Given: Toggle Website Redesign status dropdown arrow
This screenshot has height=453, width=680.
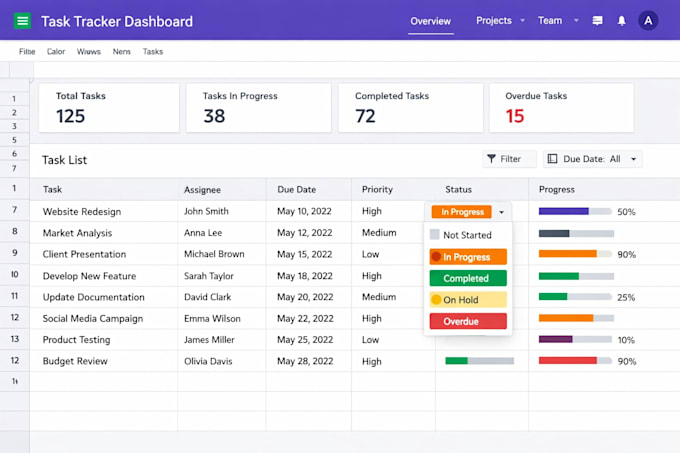Looking at the screenshot, I should pyautogui.click(x=501, y=212).
